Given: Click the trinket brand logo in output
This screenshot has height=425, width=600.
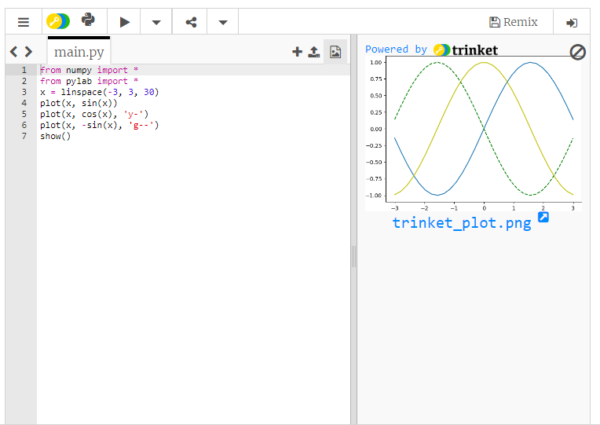Looking at the screenshot, I should coord(465,50).
